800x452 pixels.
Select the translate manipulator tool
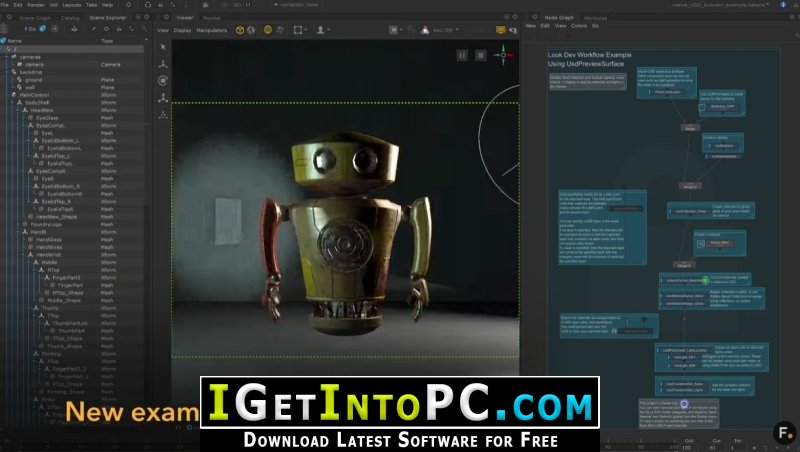(x=163, y=64)
